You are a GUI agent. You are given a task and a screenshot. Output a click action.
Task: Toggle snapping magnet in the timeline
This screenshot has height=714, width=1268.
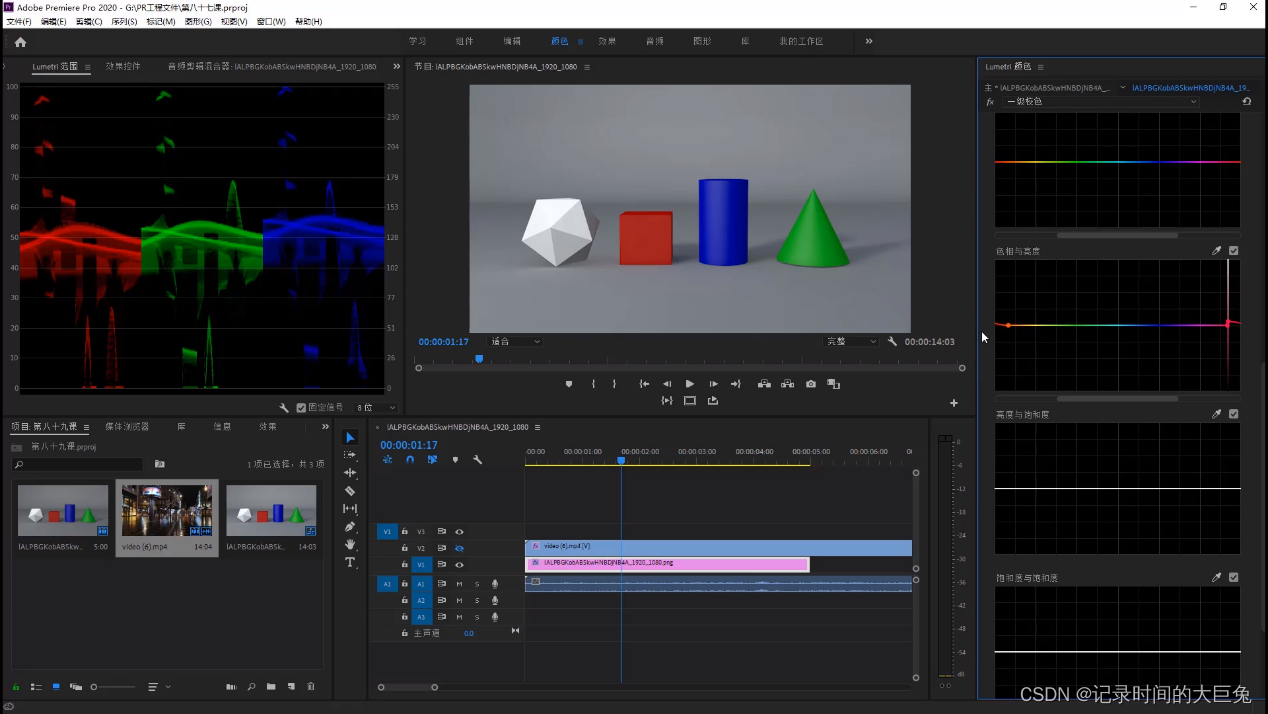[x=410, y=460]
